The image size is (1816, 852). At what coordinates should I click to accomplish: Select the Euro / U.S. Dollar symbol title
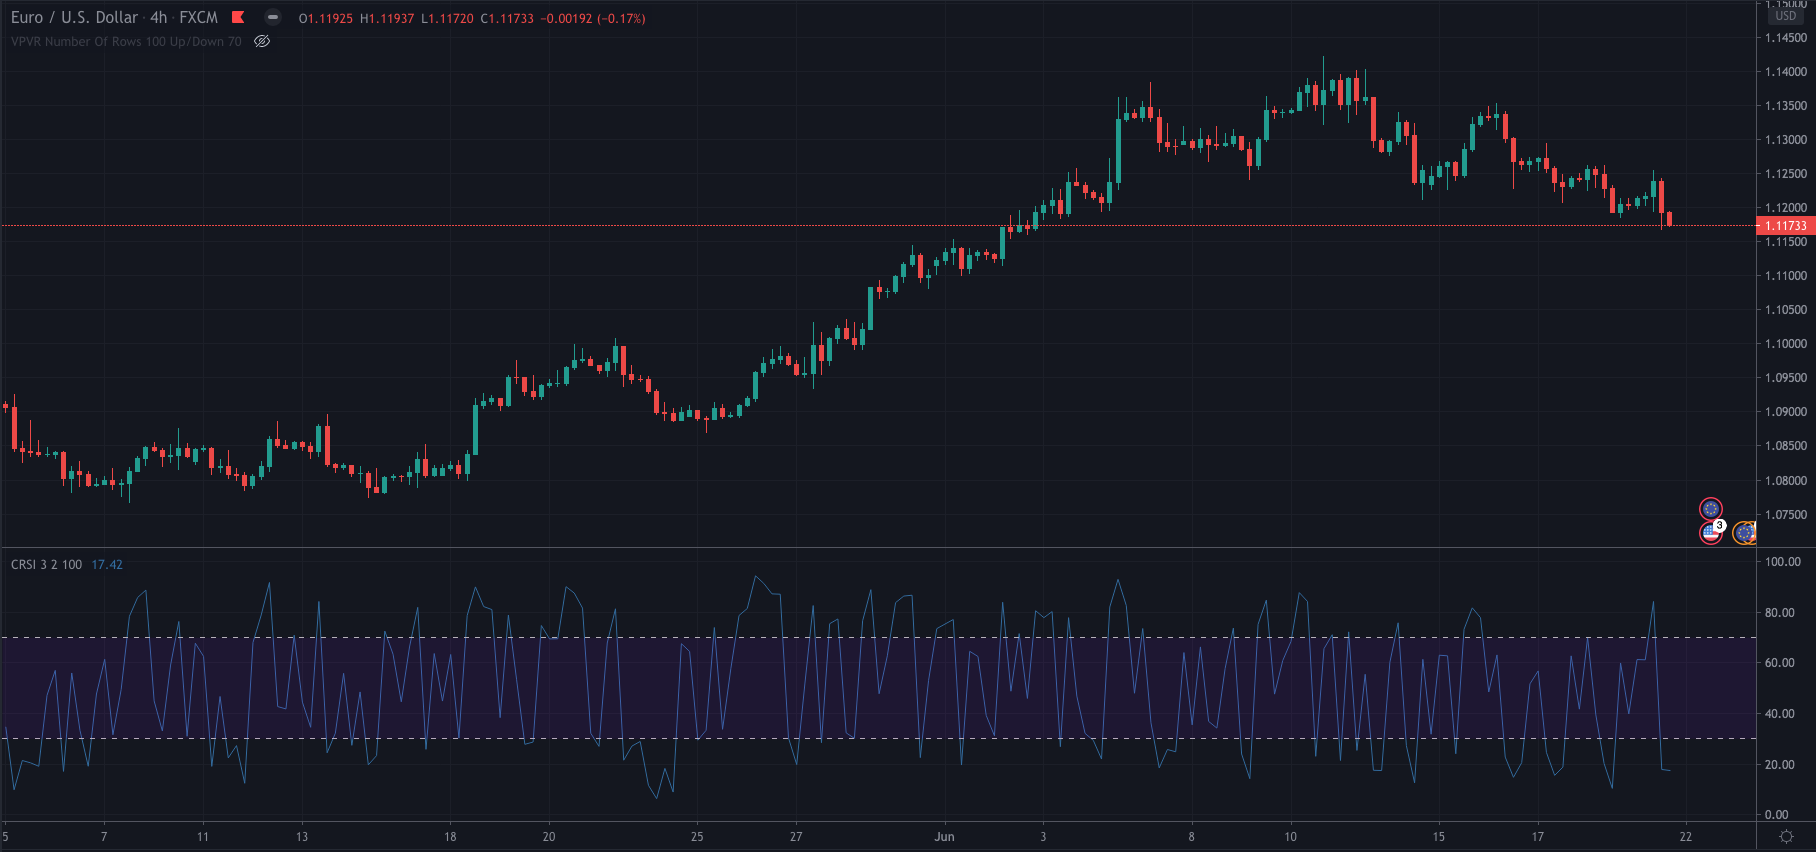point(75,17)
